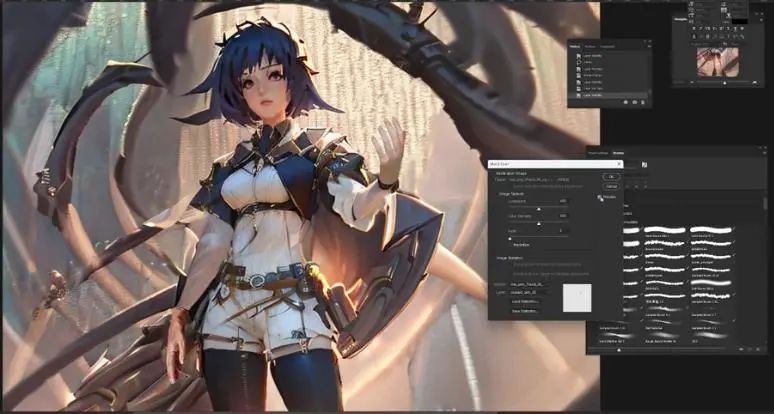Close the Match Color dialog window
The image size is (774, 414).
point(619,164)
